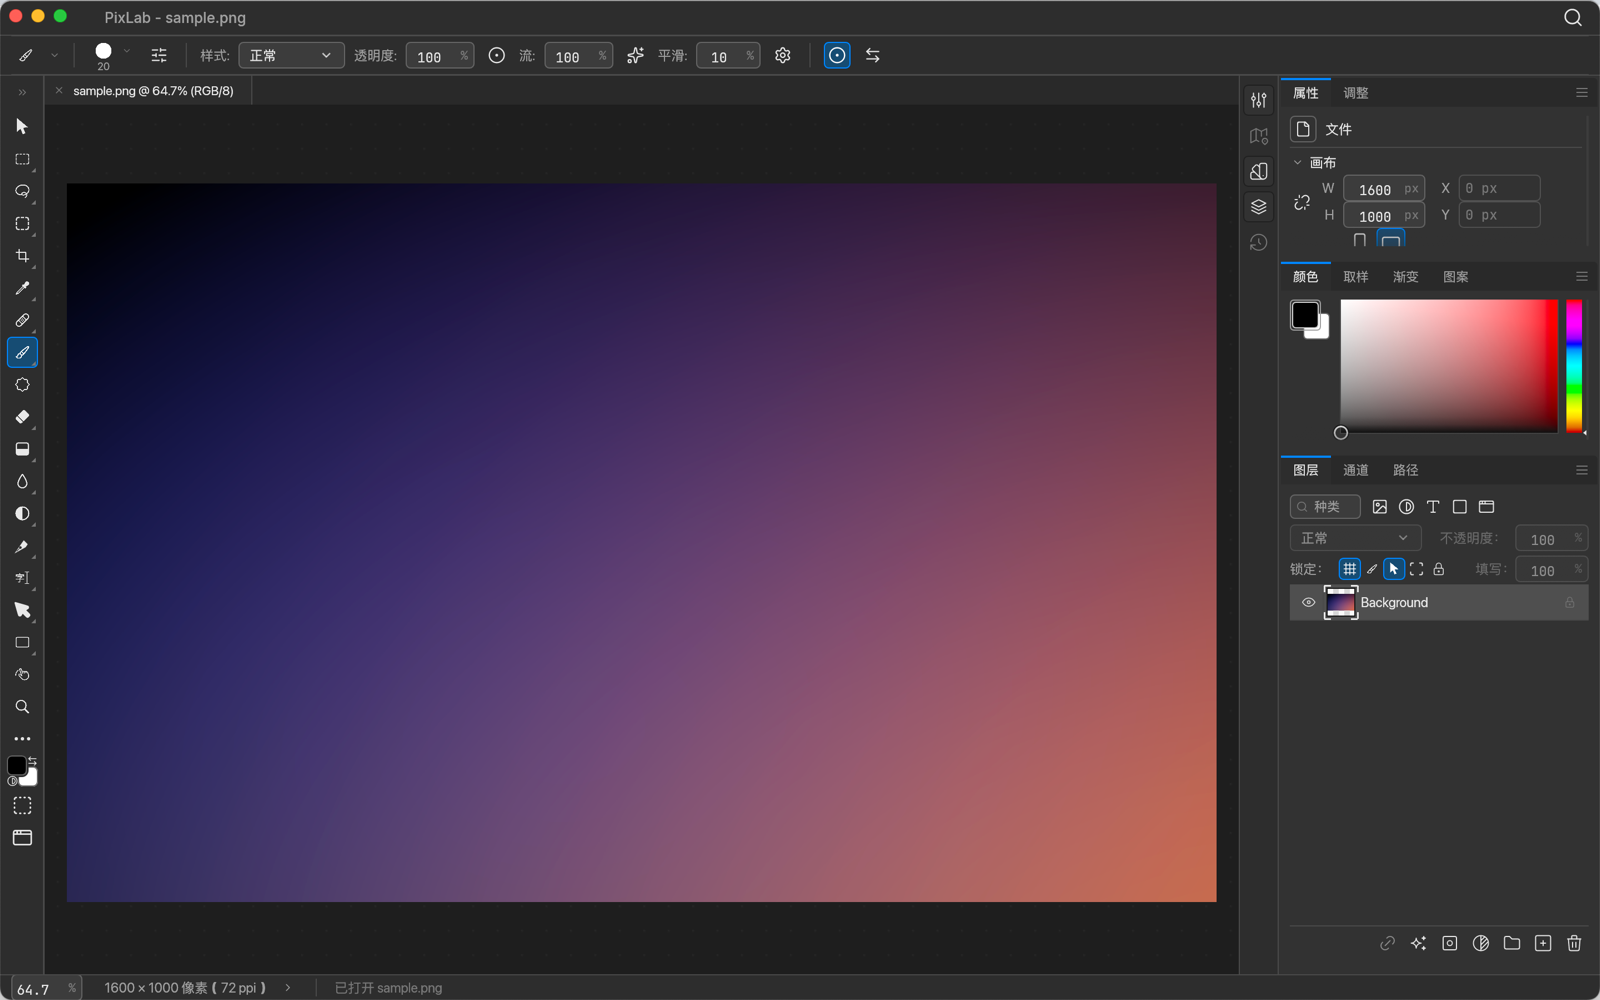Viewport: 1600px width, 1000px height.
Task: Select the Hand tool
Action: pyautogui.click(x=22, y=675)
